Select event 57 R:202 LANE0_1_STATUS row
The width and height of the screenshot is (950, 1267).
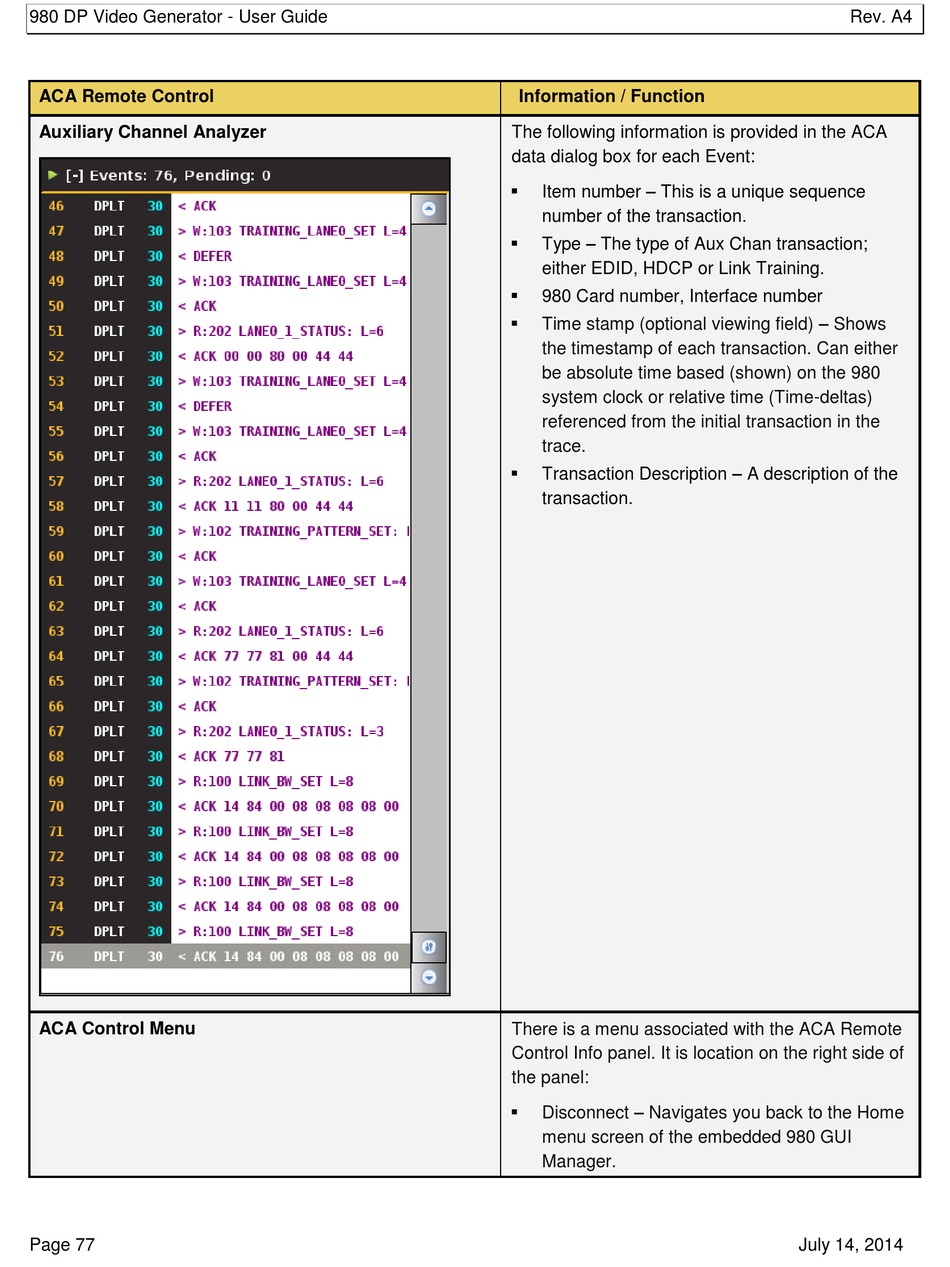point(226,481)
